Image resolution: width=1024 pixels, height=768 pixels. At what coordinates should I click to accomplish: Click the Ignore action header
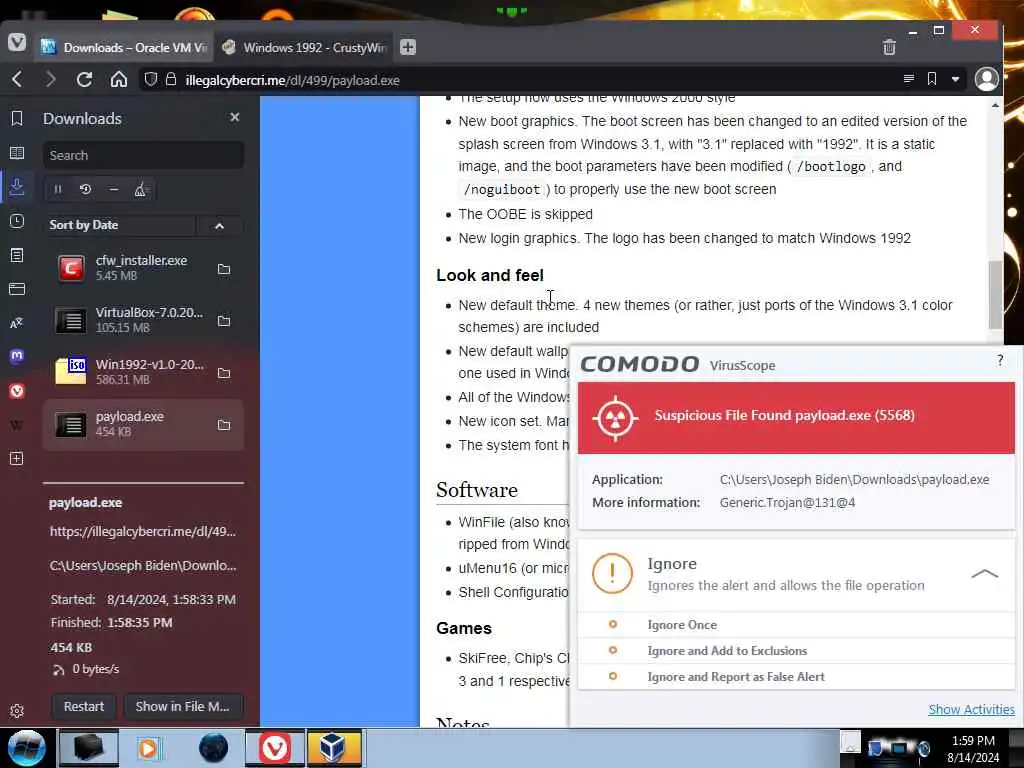pyautogui.click(x=796, y=574)
